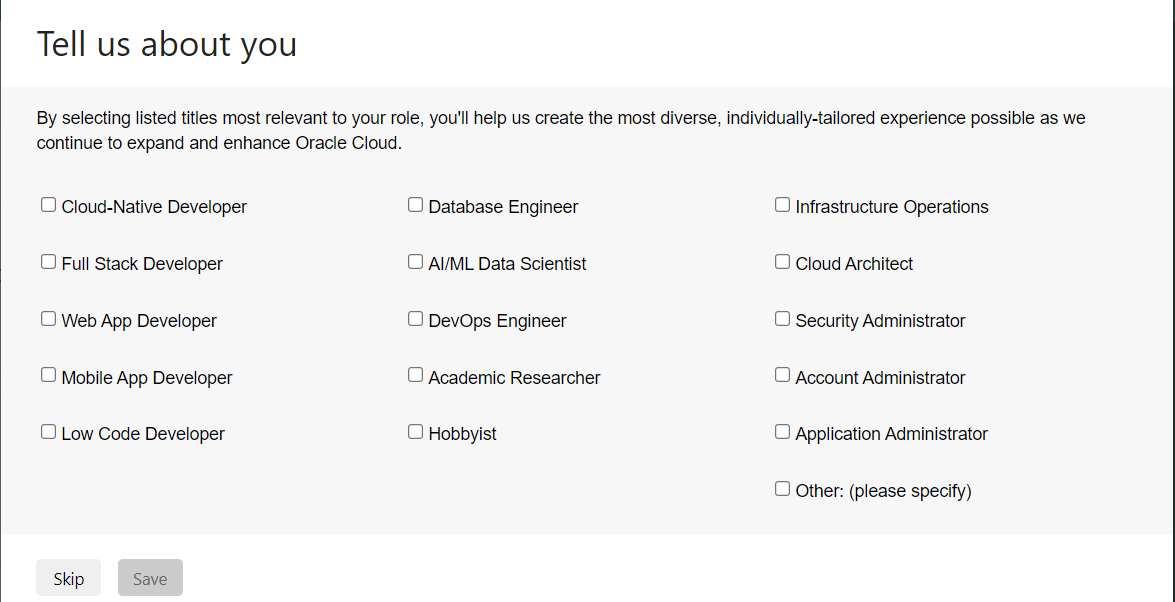Screen dimensions: 1175x602
Task: Tick the DevOps Engineer checkbox
Action: pyautogui.click(x=415, y=319)
